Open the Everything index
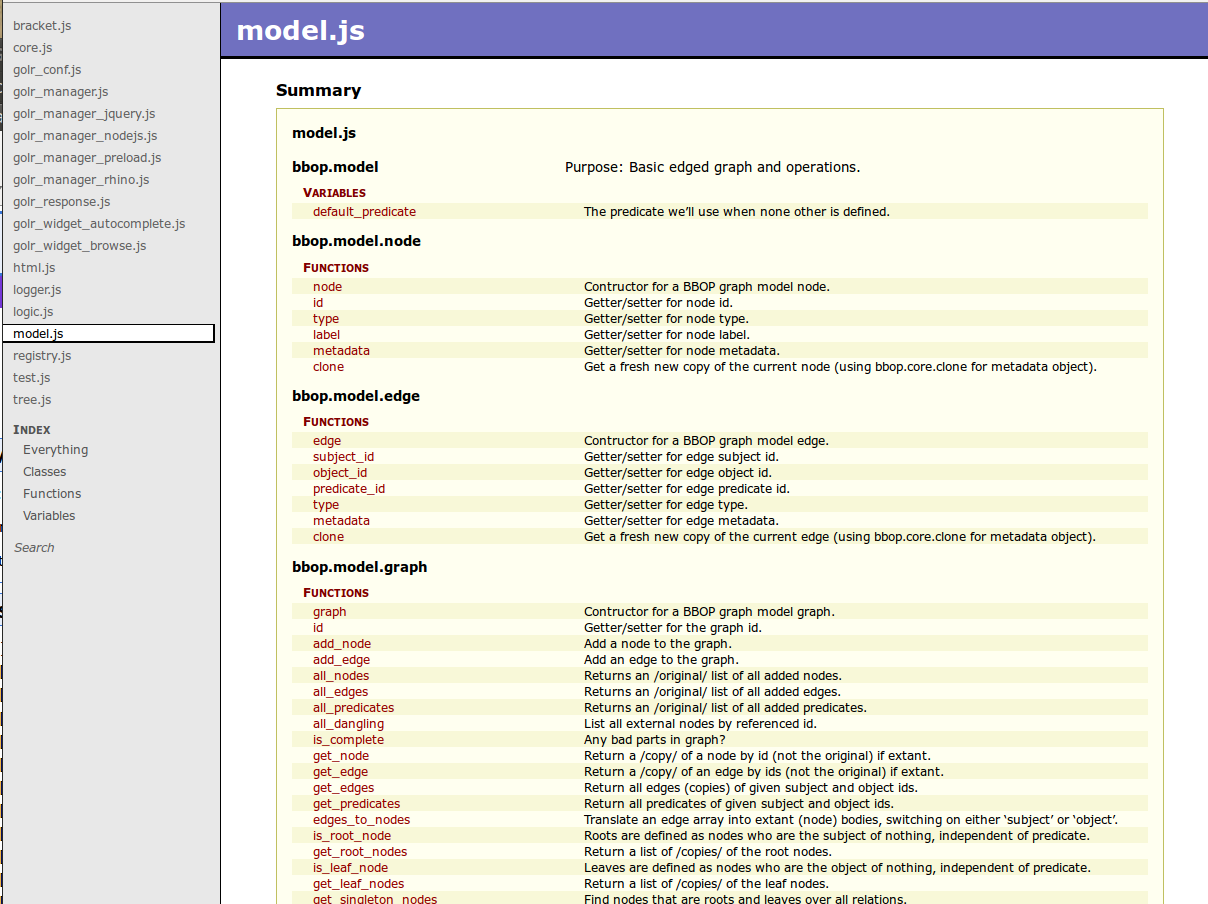1208x904 pixels. 55,450
